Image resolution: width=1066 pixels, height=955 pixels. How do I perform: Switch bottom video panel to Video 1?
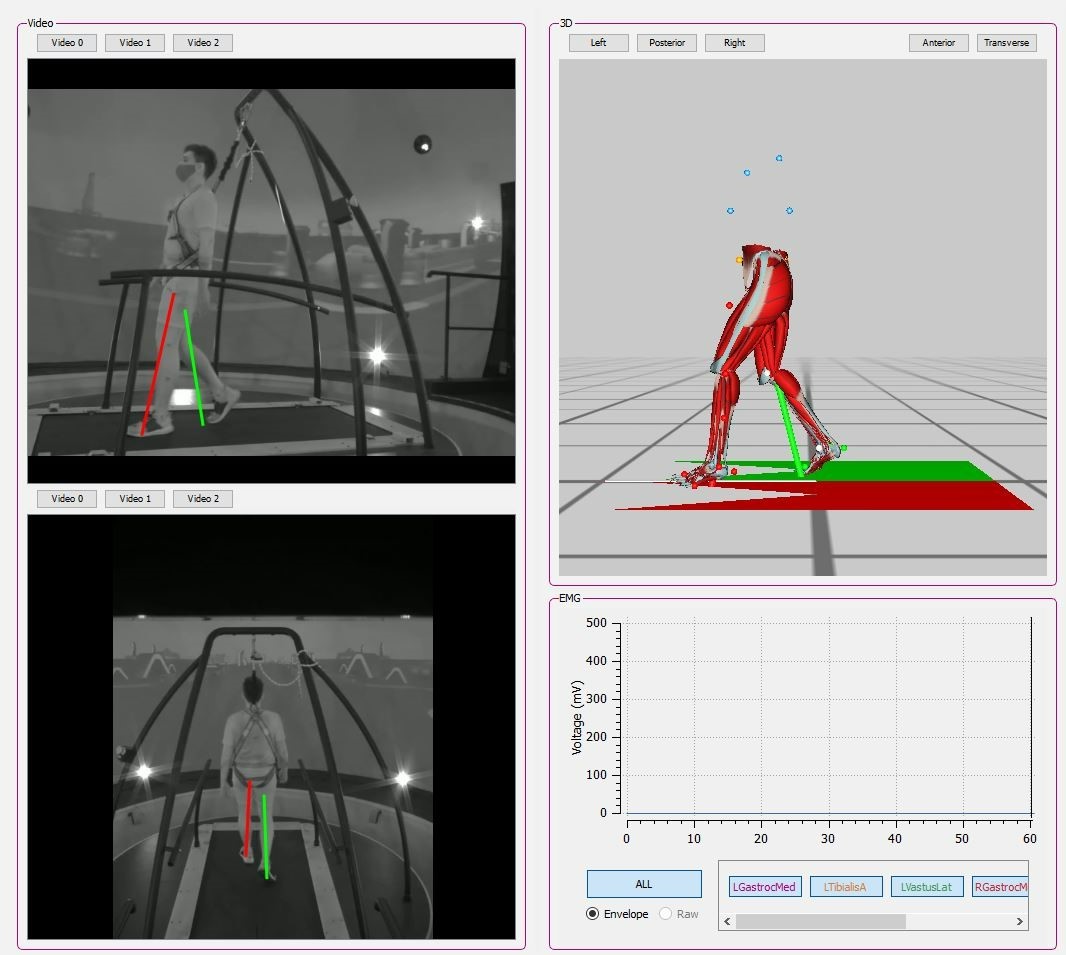(x=135, y=499)
